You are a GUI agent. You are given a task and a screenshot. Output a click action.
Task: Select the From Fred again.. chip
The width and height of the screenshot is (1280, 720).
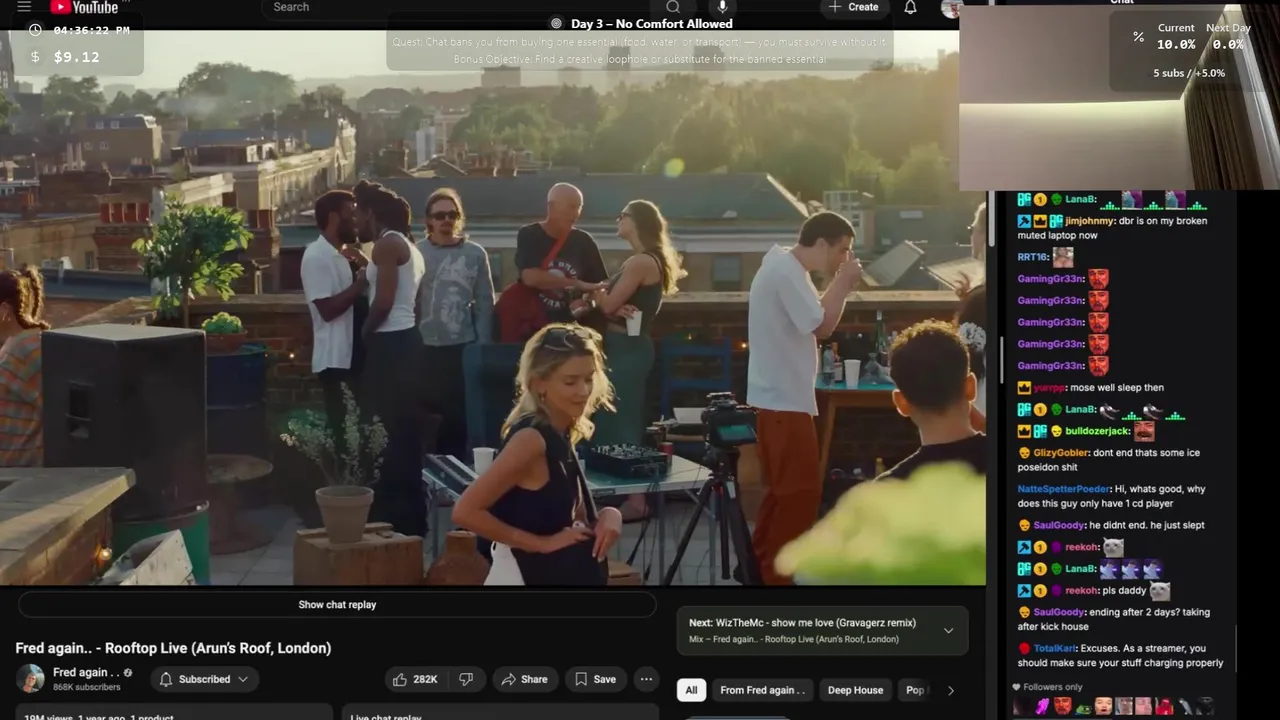[762, 690]
